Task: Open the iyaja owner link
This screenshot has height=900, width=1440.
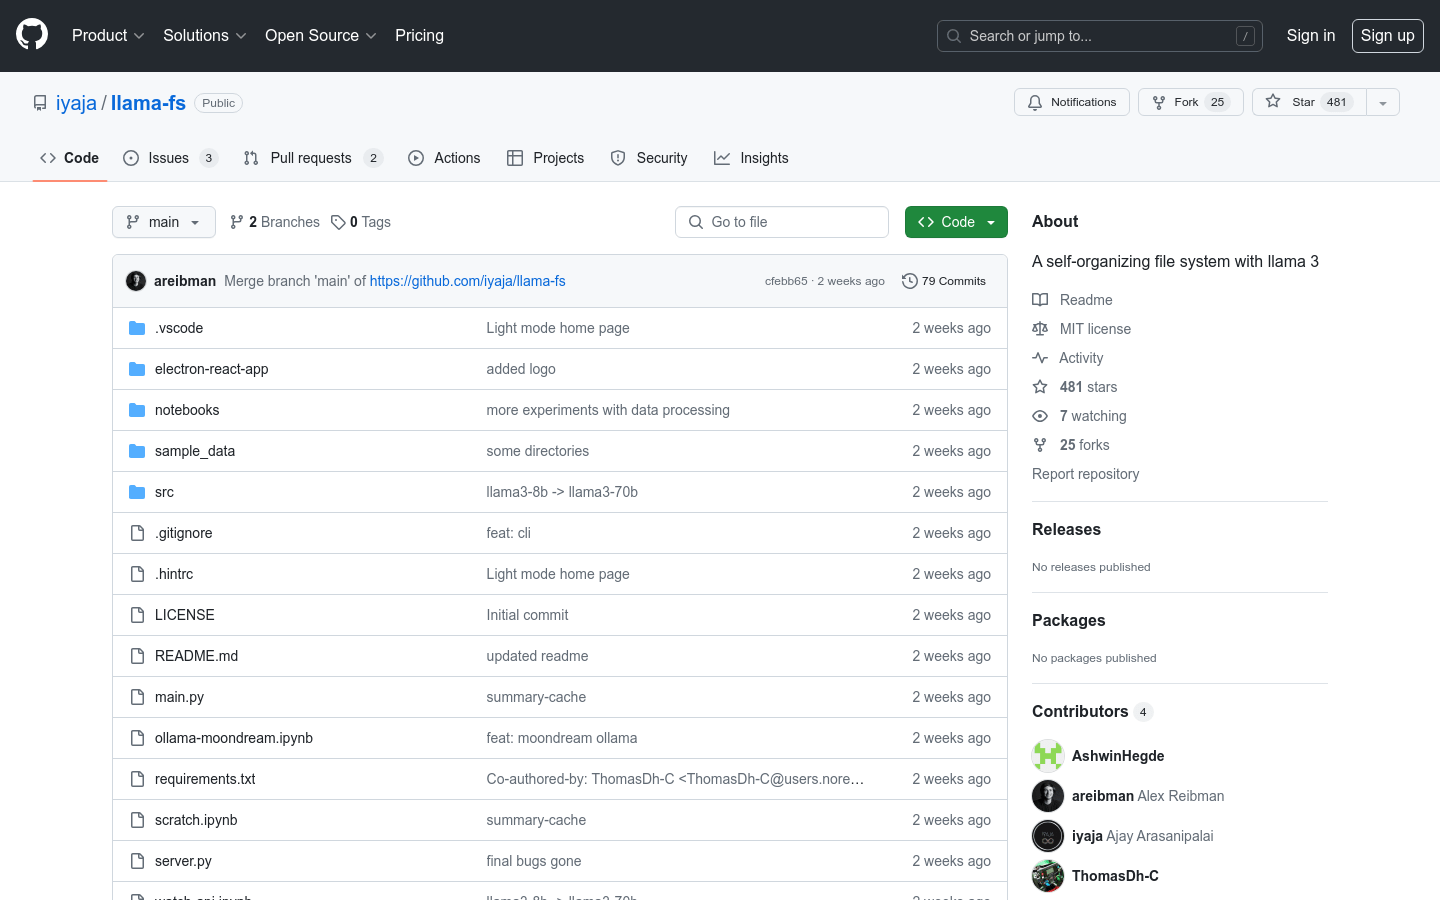Action: (76, 103)
